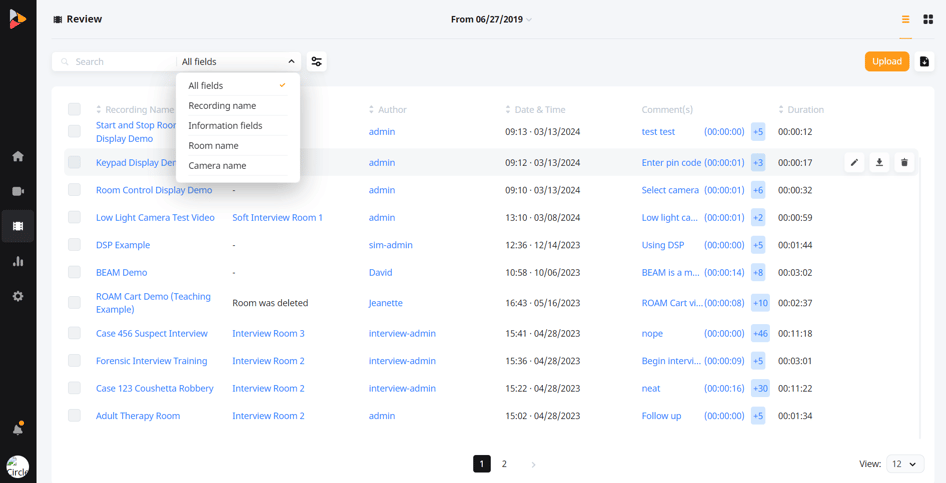Open the View rows-per-page dropdown
The height and width of the screenshot is (483, 946).
(x=904, y=464)
